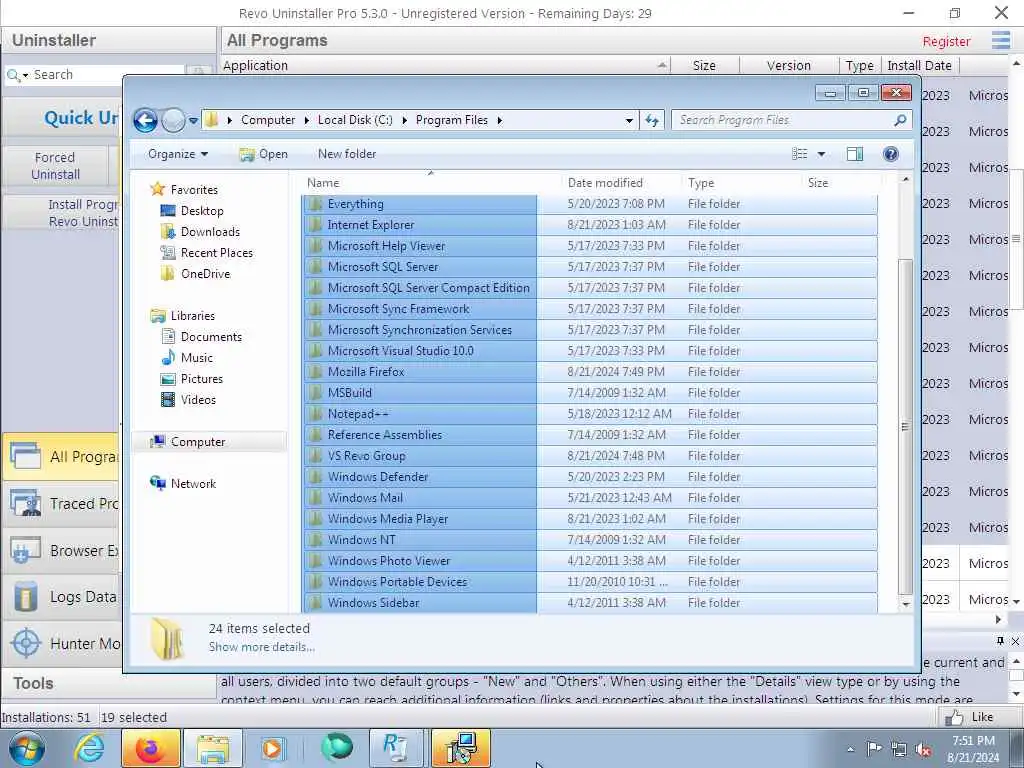Sort Revo list by Application column
The image size is (1024, 768).
(447, 65)
